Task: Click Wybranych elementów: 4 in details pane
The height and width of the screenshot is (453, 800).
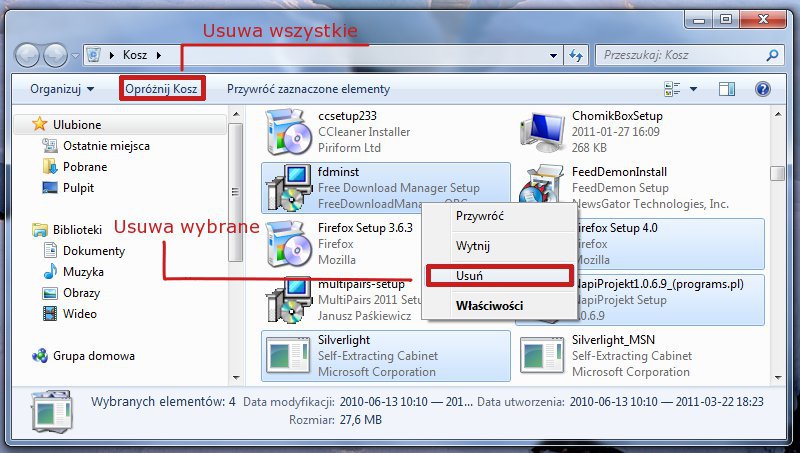Action: [163, 401]
